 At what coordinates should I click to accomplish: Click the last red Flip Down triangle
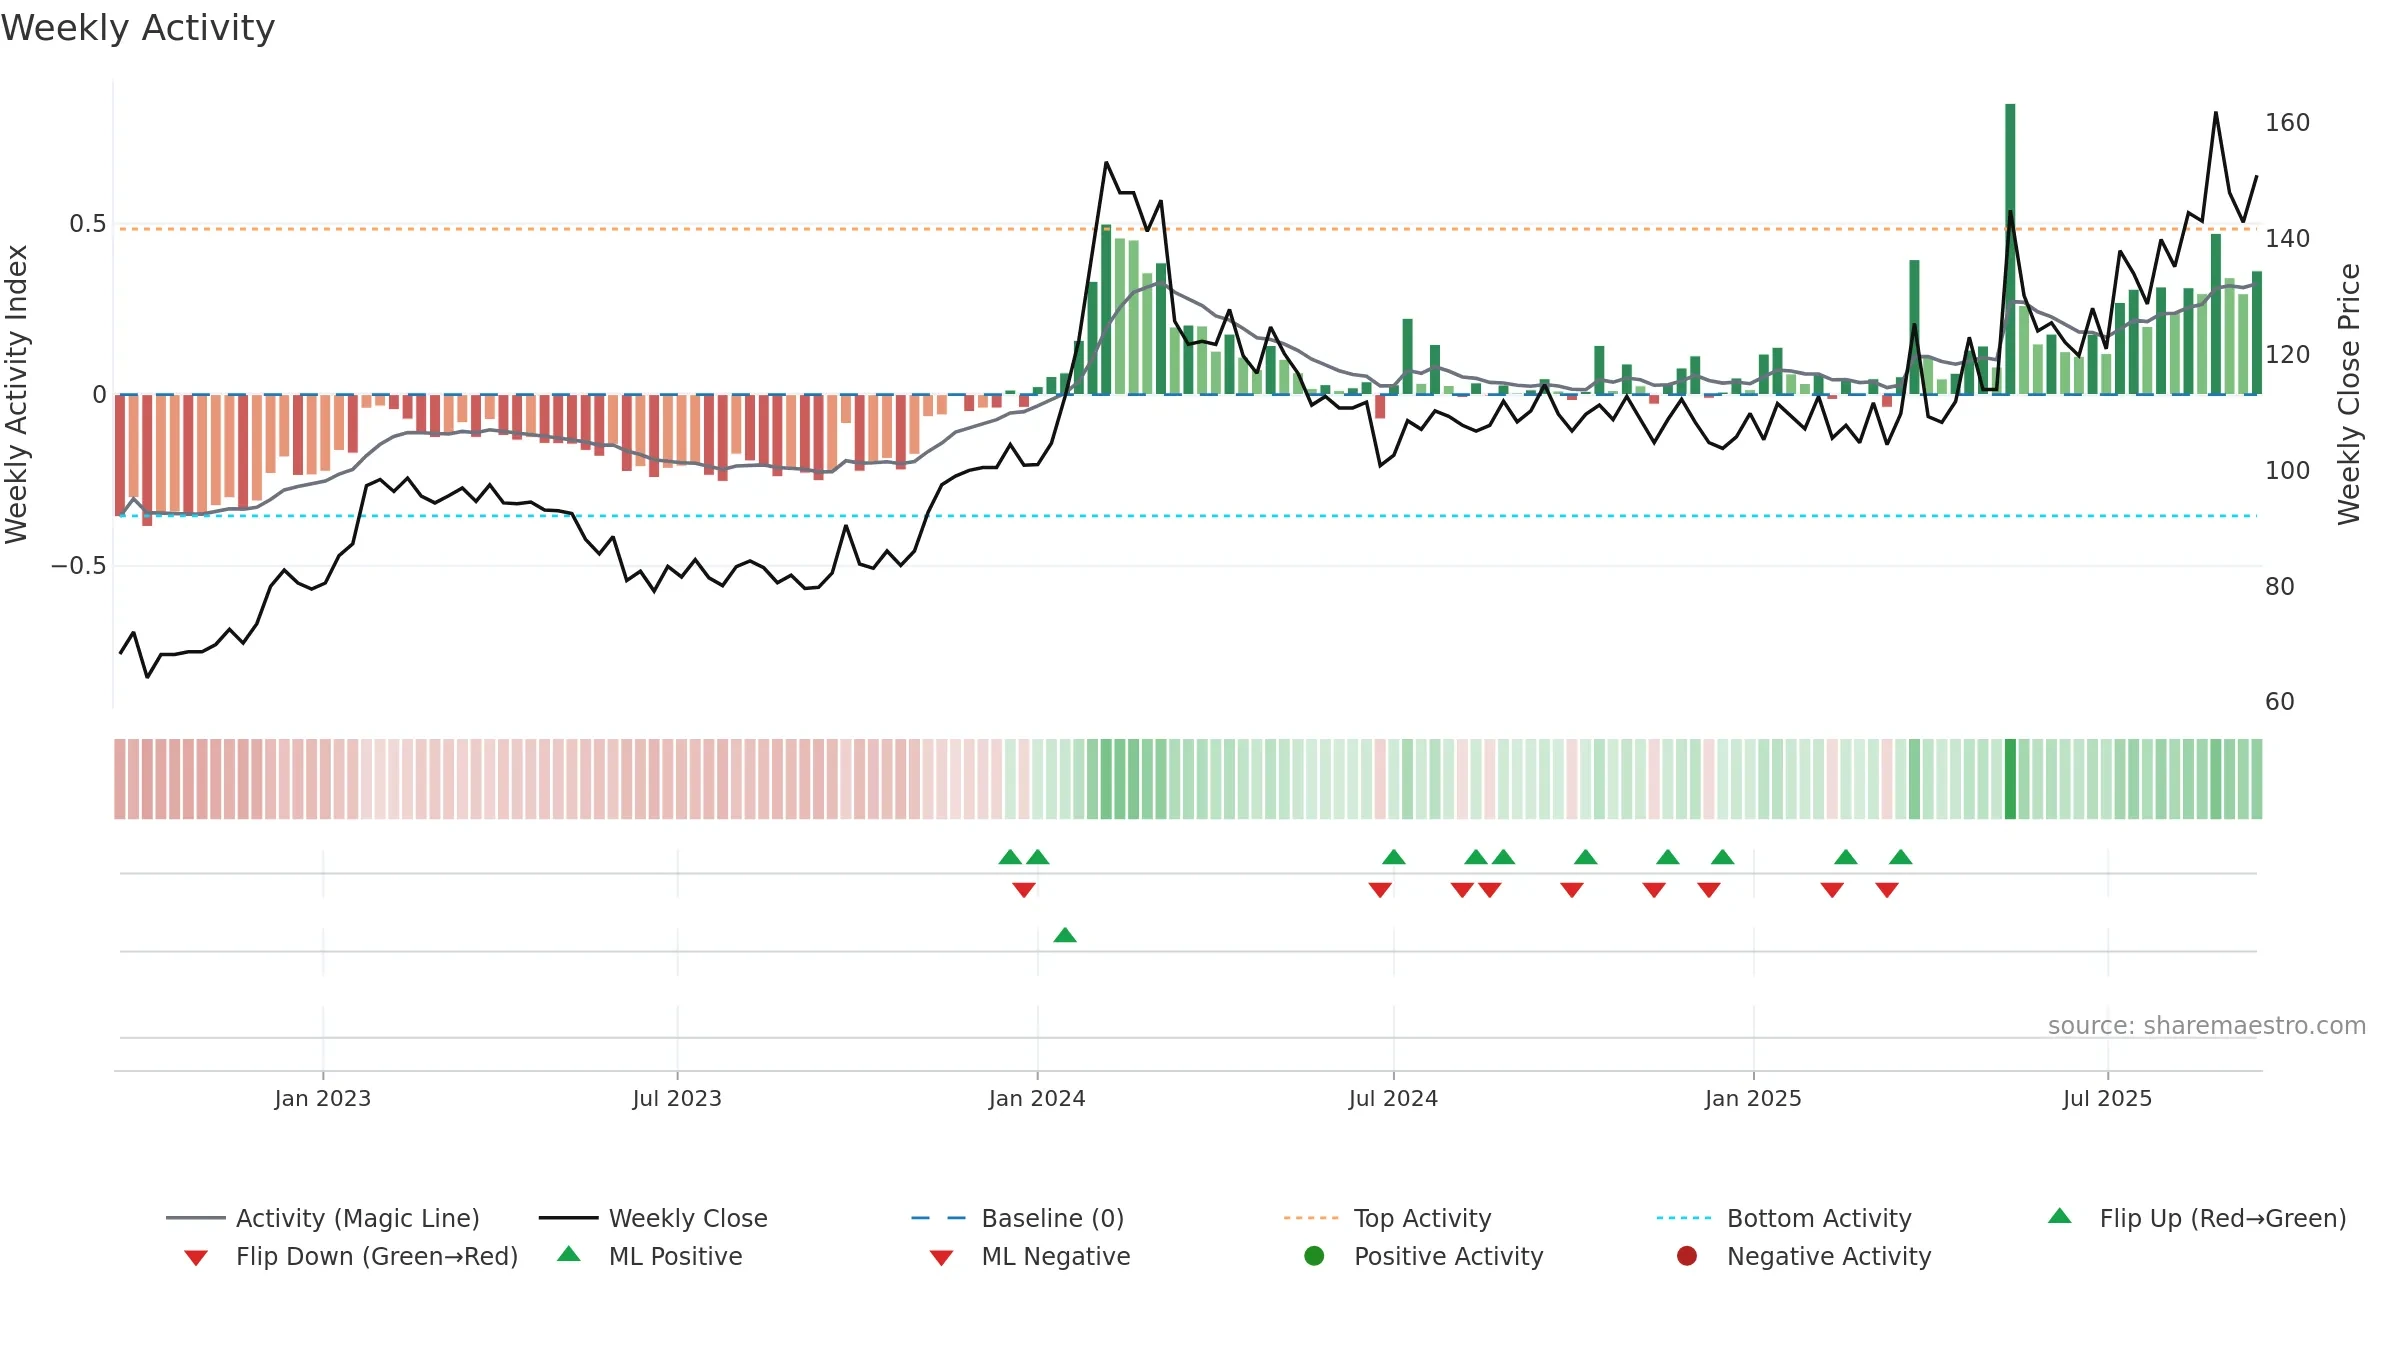[1887, 890]
